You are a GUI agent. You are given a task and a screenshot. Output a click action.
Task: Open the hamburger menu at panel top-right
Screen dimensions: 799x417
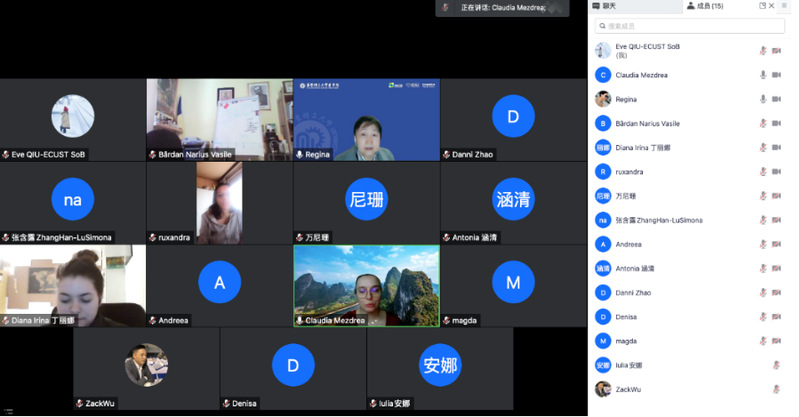click(785, 6)
